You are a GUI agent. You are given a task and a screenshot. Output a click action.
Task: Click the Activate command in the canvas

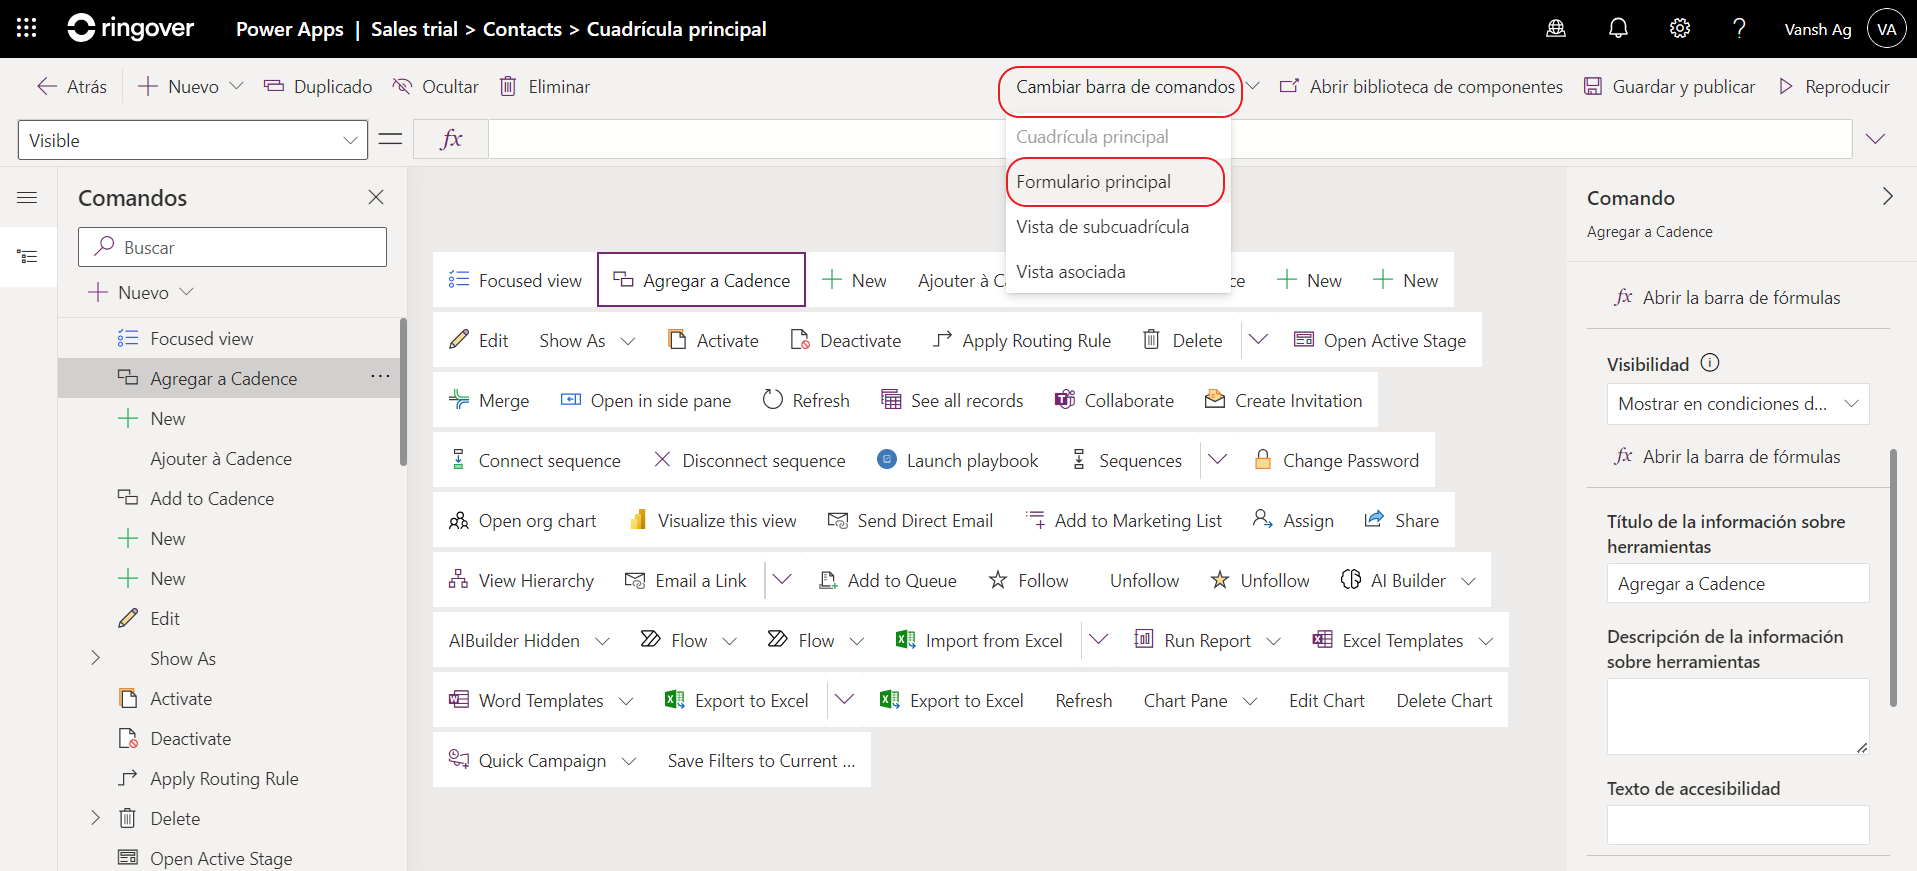(x=713, y=340)
